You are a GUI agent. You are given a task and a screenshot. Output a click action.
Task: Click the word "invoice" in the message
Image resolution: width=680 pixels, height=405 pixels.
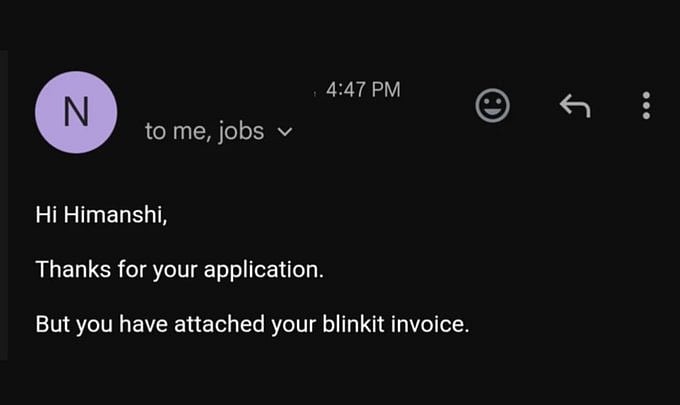(x=439, y=324)
